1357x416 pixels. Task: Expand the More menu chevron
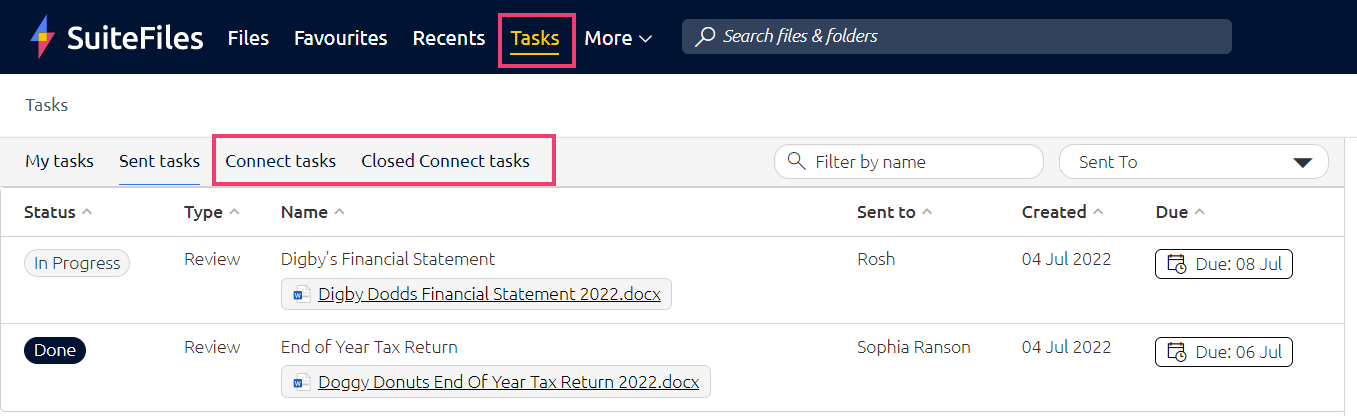(645, 39)
